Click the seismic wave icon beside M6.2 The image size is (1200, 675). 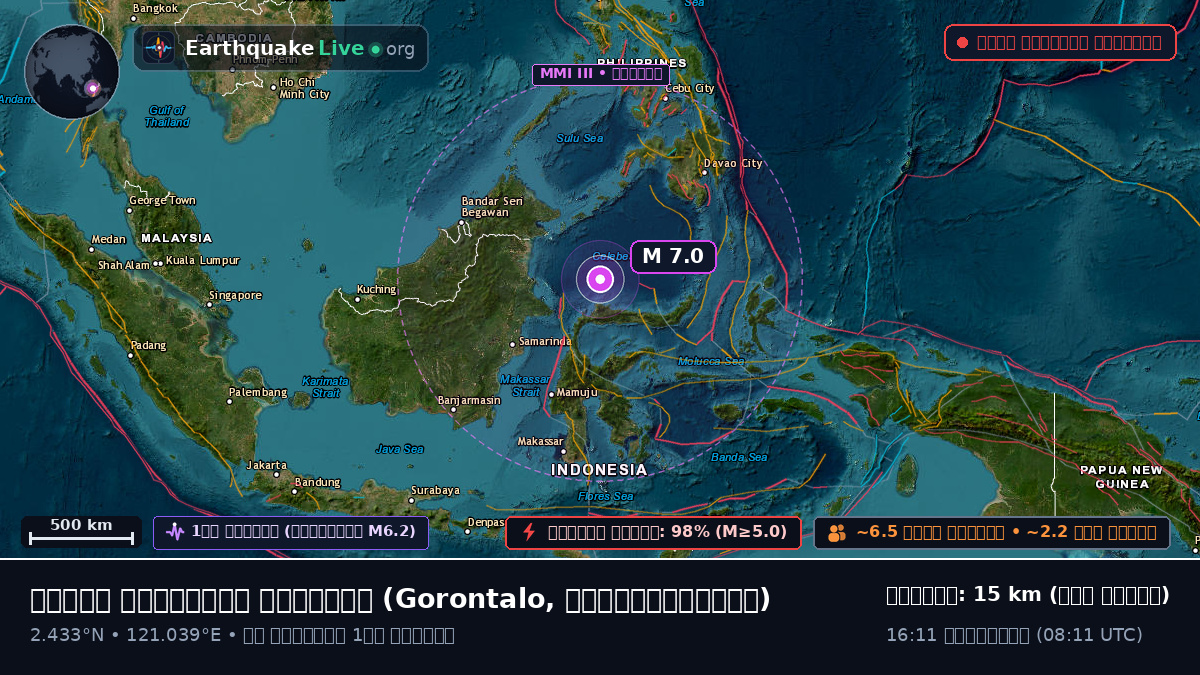click(x=175, y=532)
